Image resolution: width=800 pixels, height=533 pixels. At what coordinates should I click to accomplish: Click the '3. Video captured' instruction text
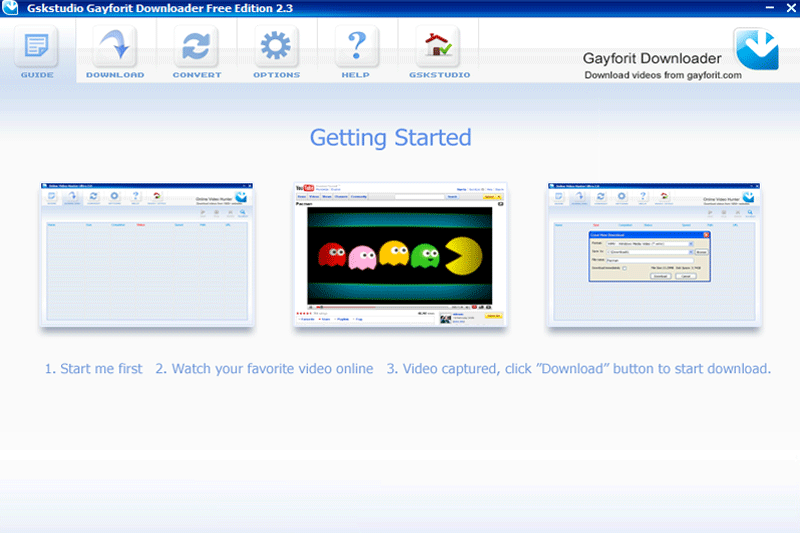click(x=579, y=368)
